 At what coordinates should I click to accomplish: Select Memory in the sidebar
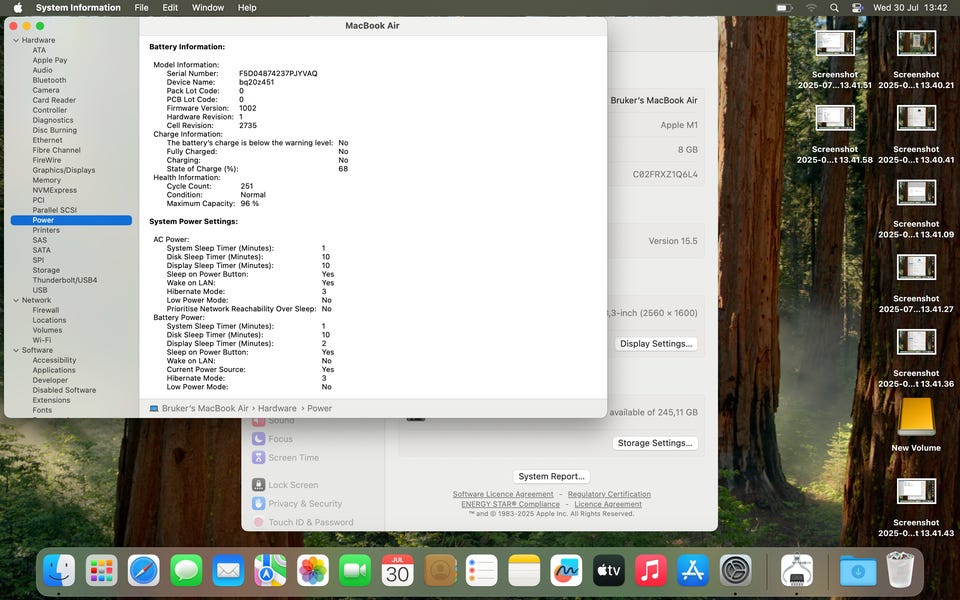point(47,180)
